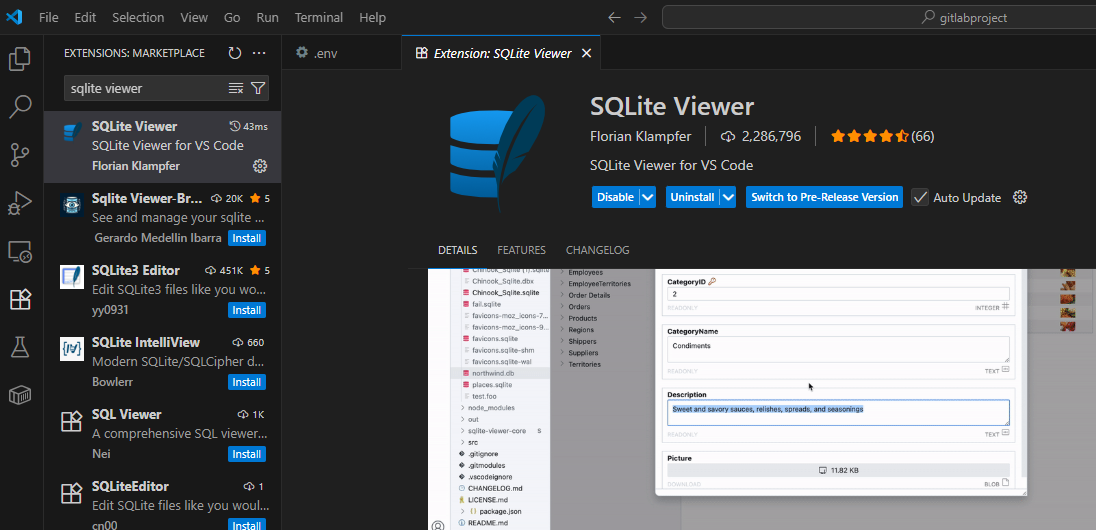Switch to the .env editor tab
The image size is (1096, 530).
point(342,53)
